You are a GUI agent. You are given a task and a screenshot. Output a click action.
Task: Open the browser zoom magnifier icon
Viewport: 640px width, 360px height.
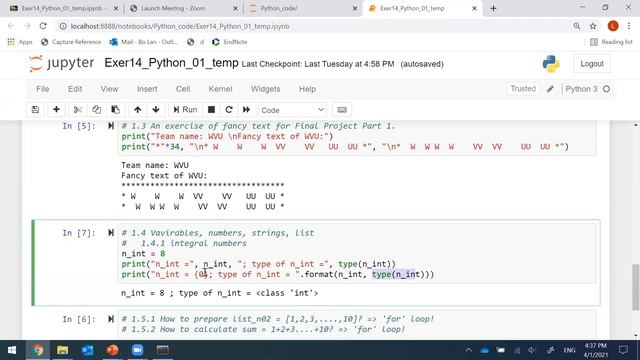(x=576, y=26)
